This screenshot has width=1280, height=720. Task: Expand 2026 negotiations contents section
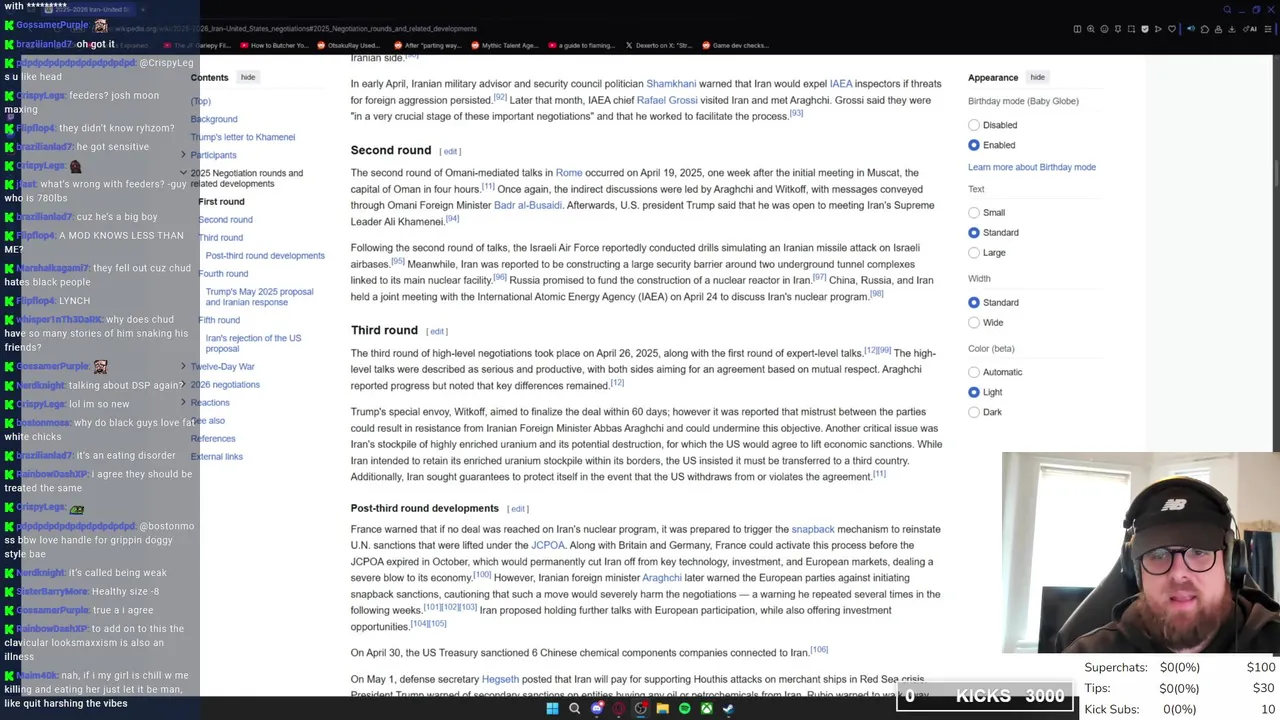pyautogui.click(x=183, y=385)
